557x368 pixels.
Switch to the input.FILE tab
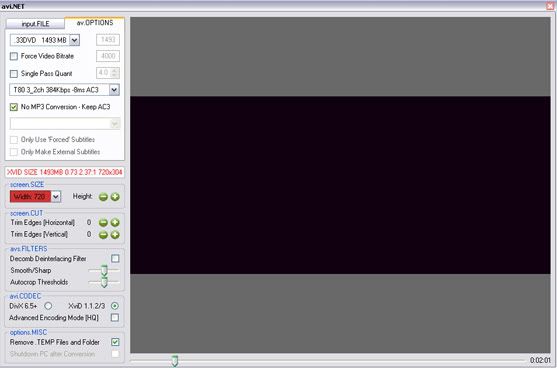pyautogui.click(x=36, y=24)
